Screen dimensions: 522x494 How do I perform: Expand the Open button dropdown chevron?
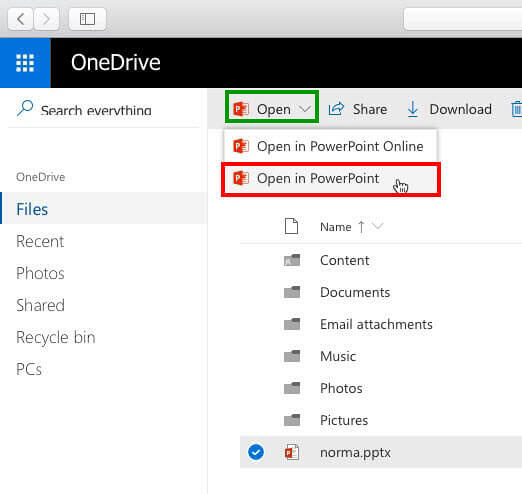[305, 109]
